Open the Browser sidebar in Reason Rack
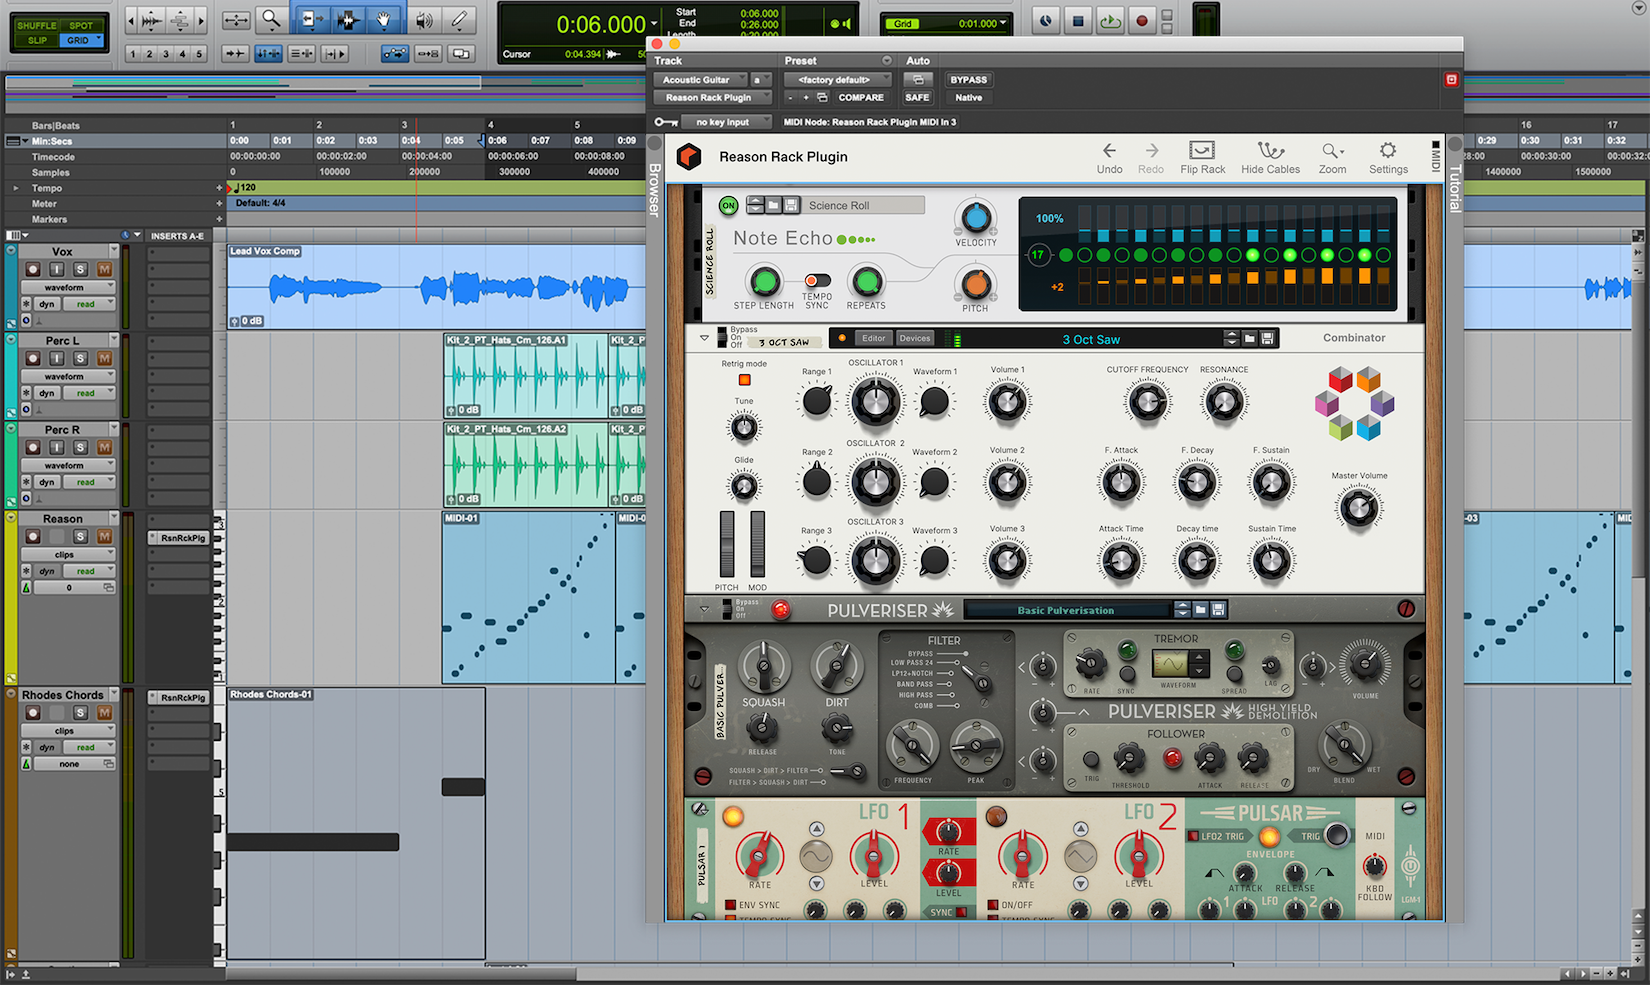 (x=653, y=190)
